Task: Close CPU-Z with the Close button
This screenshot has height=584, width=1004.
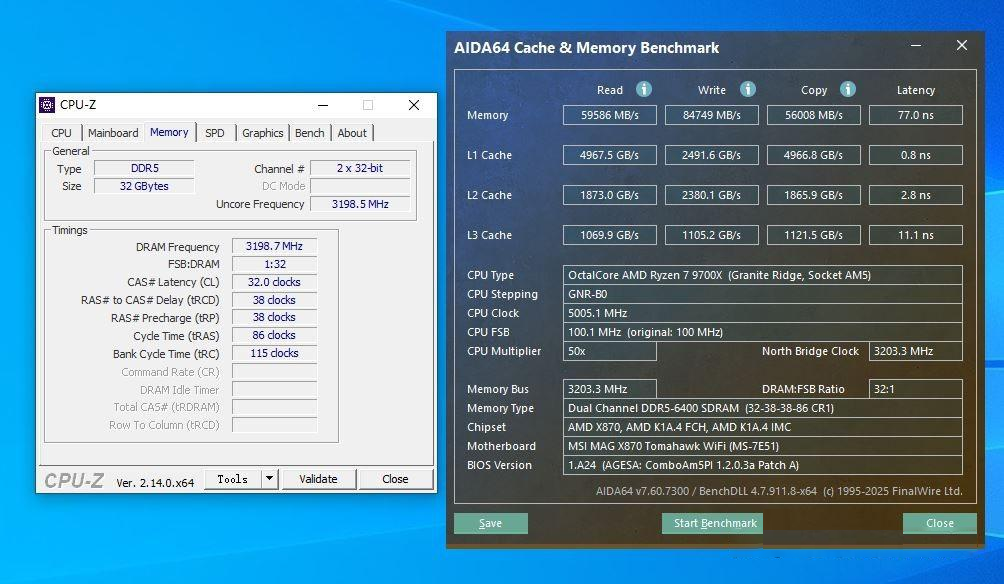Action: click(x=395, y=479)
